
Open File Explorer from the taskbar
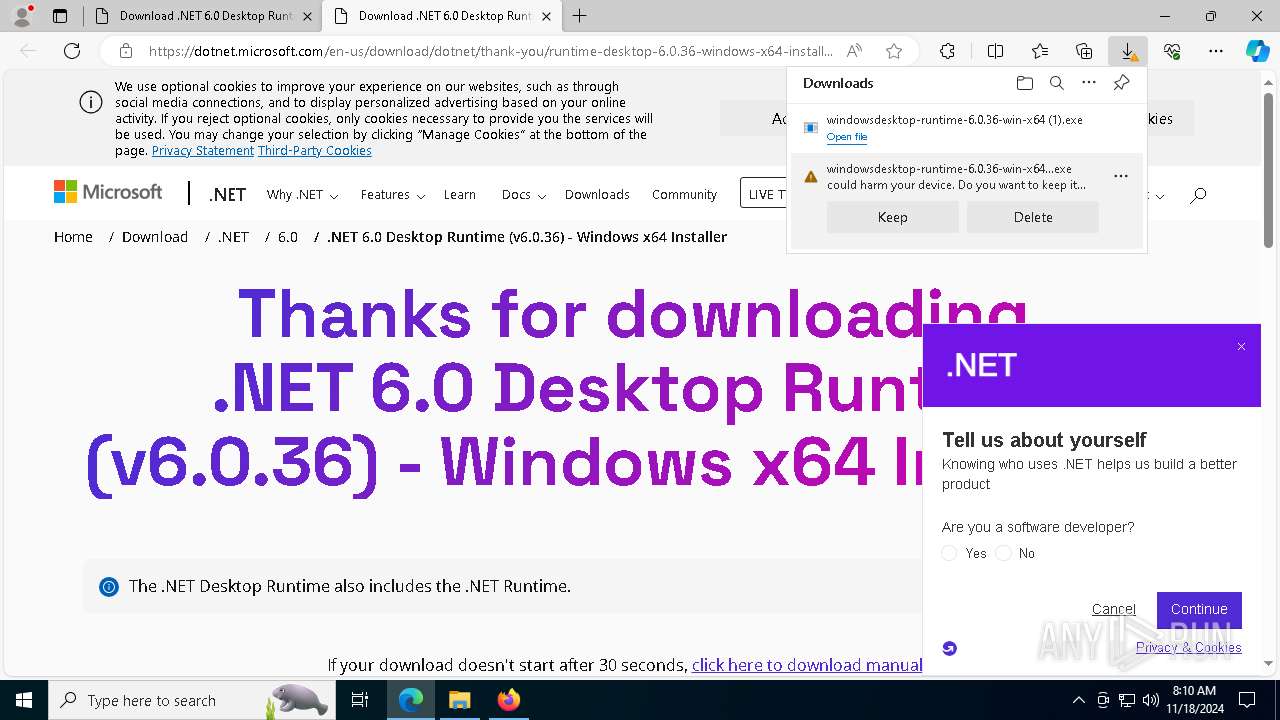[459, 700]
